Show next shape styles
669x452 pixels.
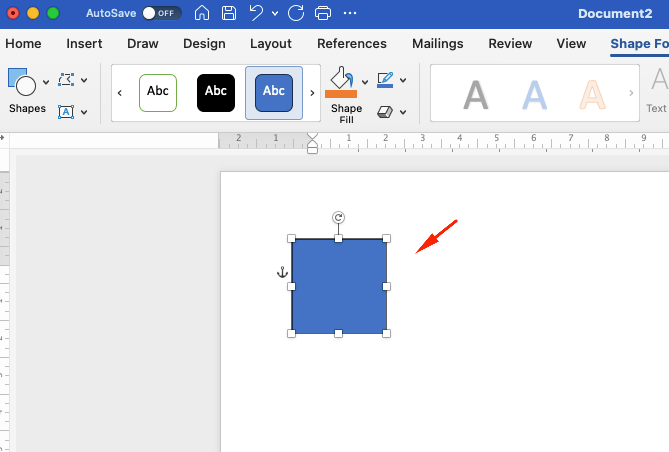pyautogui.click(x=312, y=93)
